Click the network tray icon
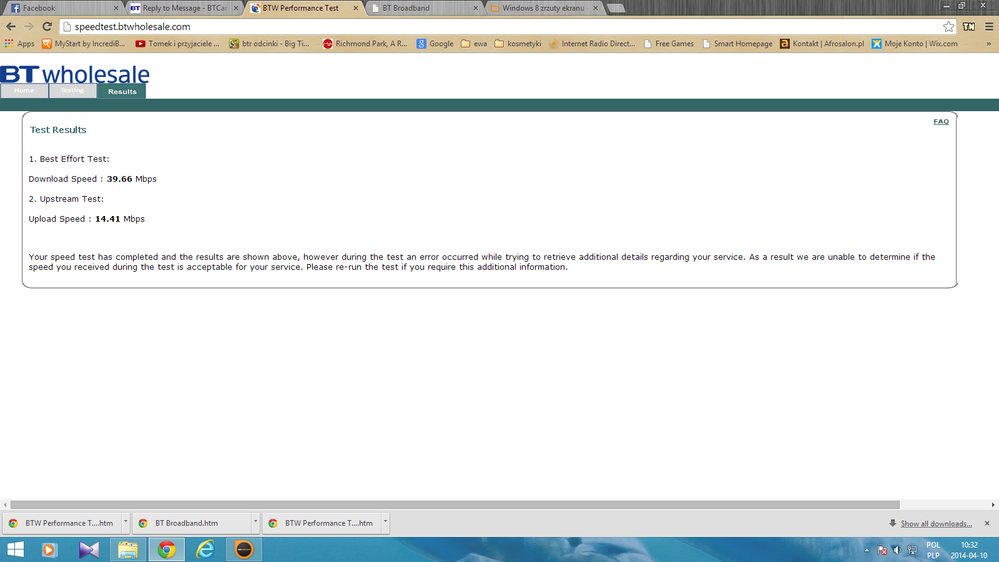The width and height of the screenshot is (999, 562). tap(912, 550)
